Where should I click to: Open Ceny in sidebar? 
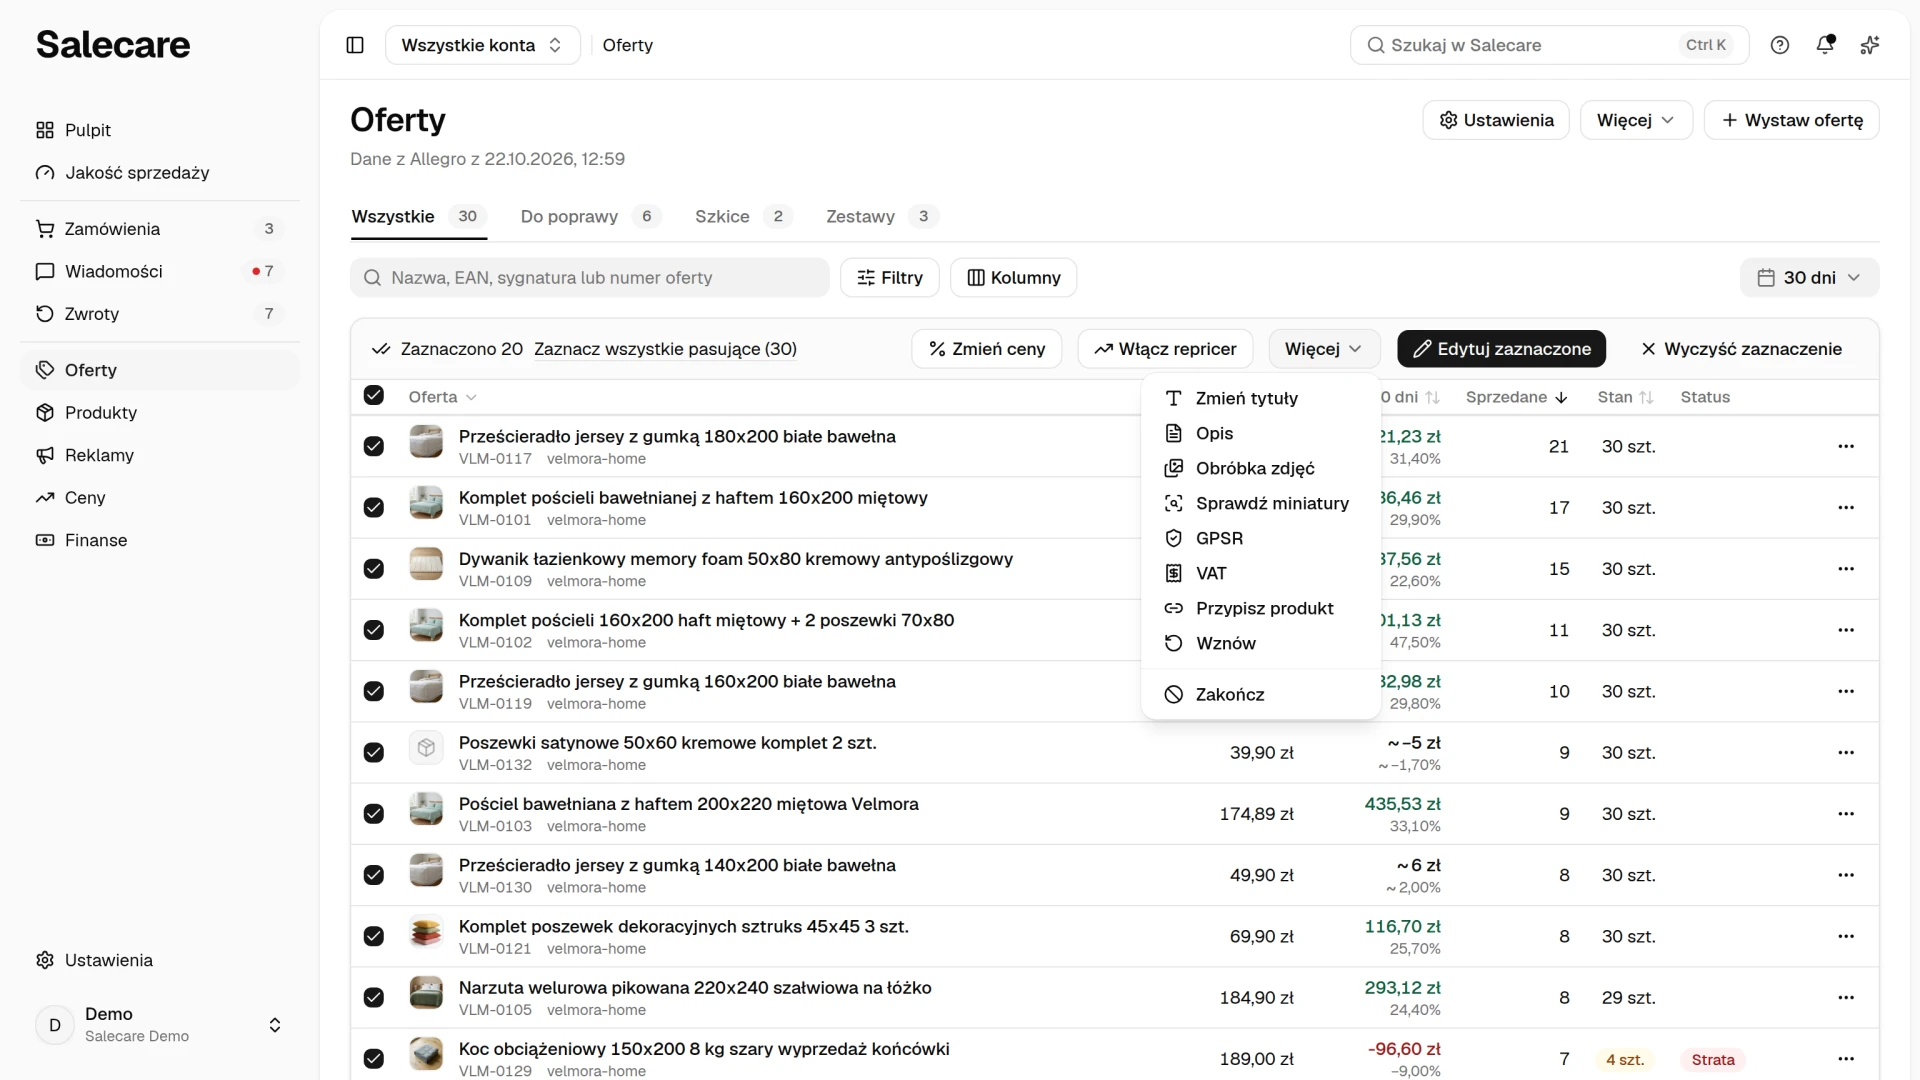160,498
